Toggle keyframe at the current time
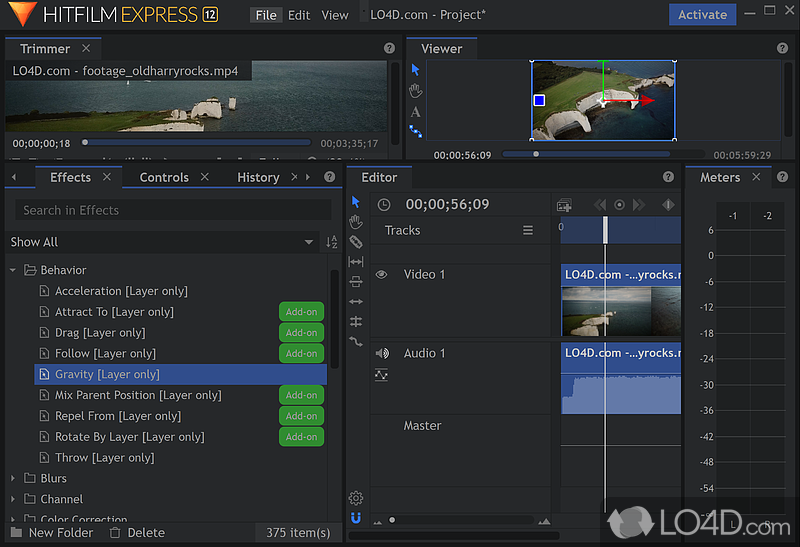The width and height of the screenshot is (800, 547). tap(619, 205)
